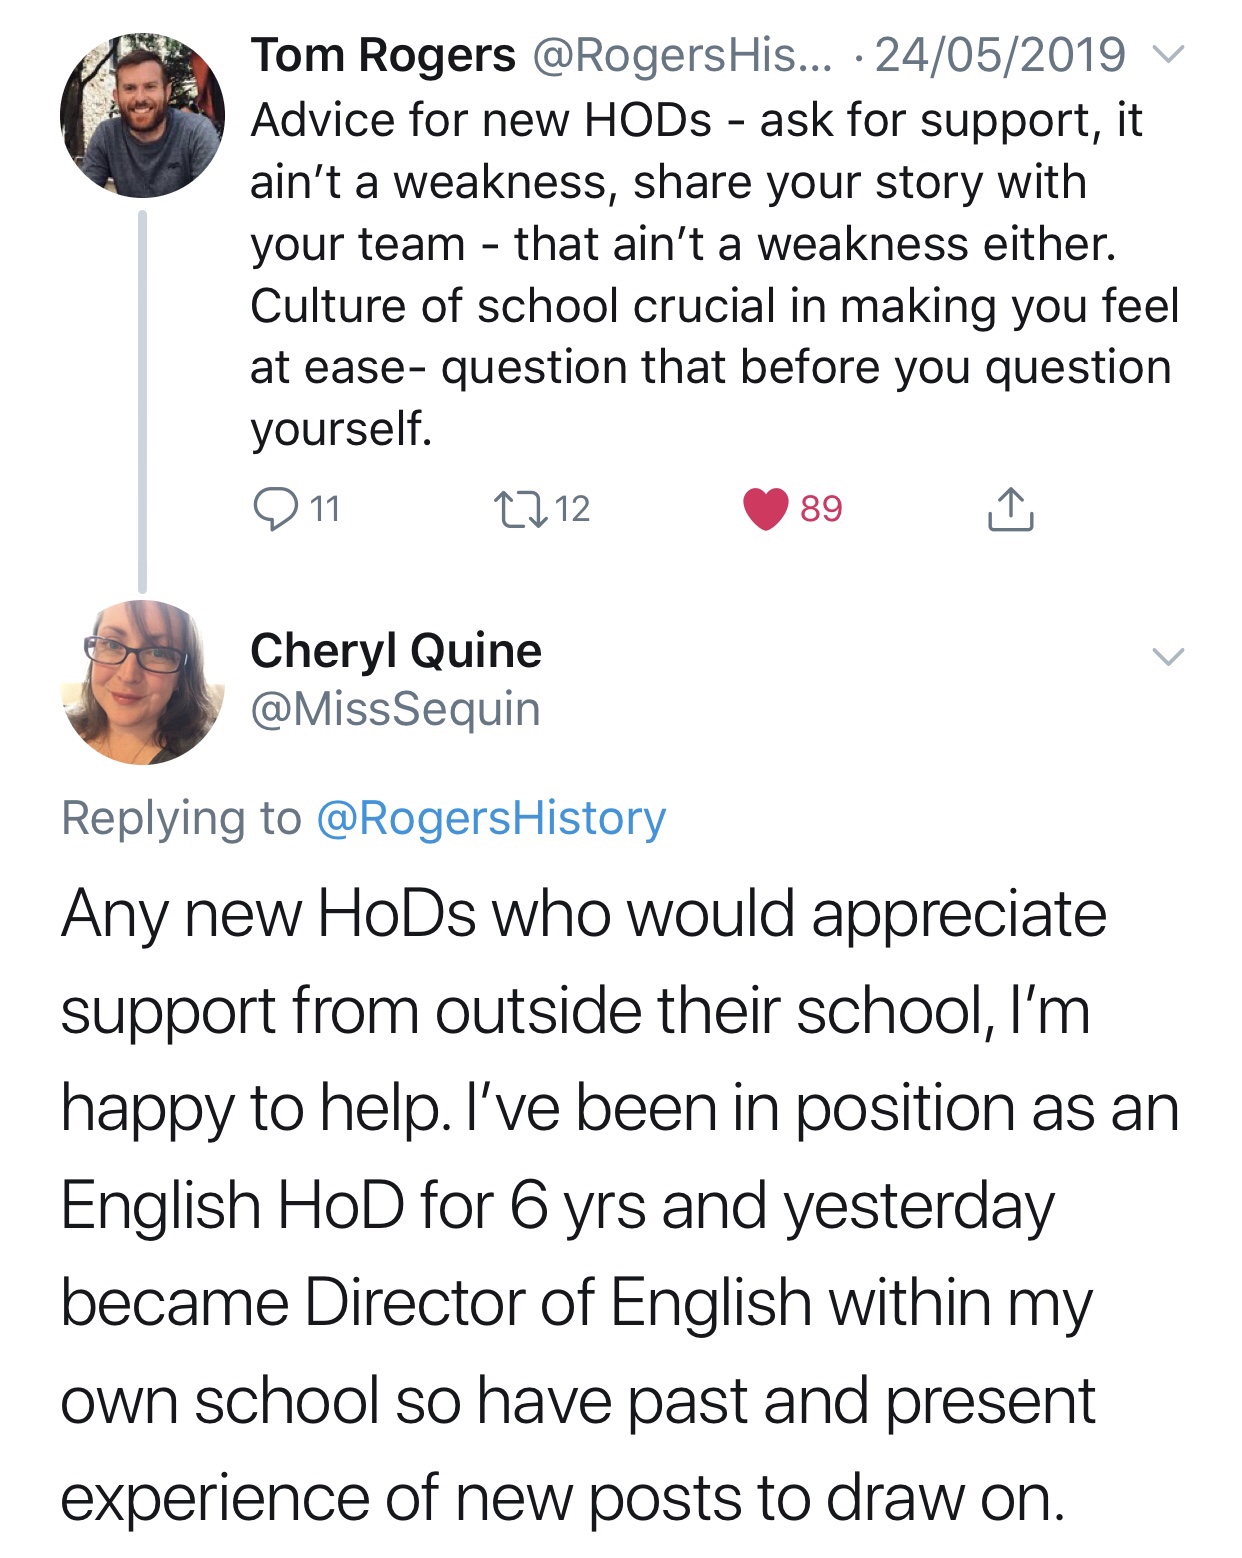This screenshot has height=1558, width=1242.
Task: Open the Cheryl Quine display name
Action: tap(396, 651)
